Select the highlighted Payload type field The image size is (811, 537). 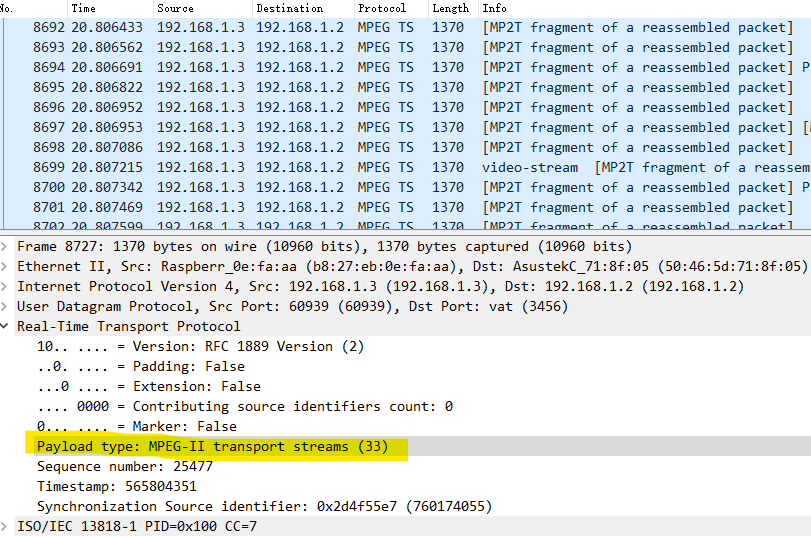[x=212, y=446]
